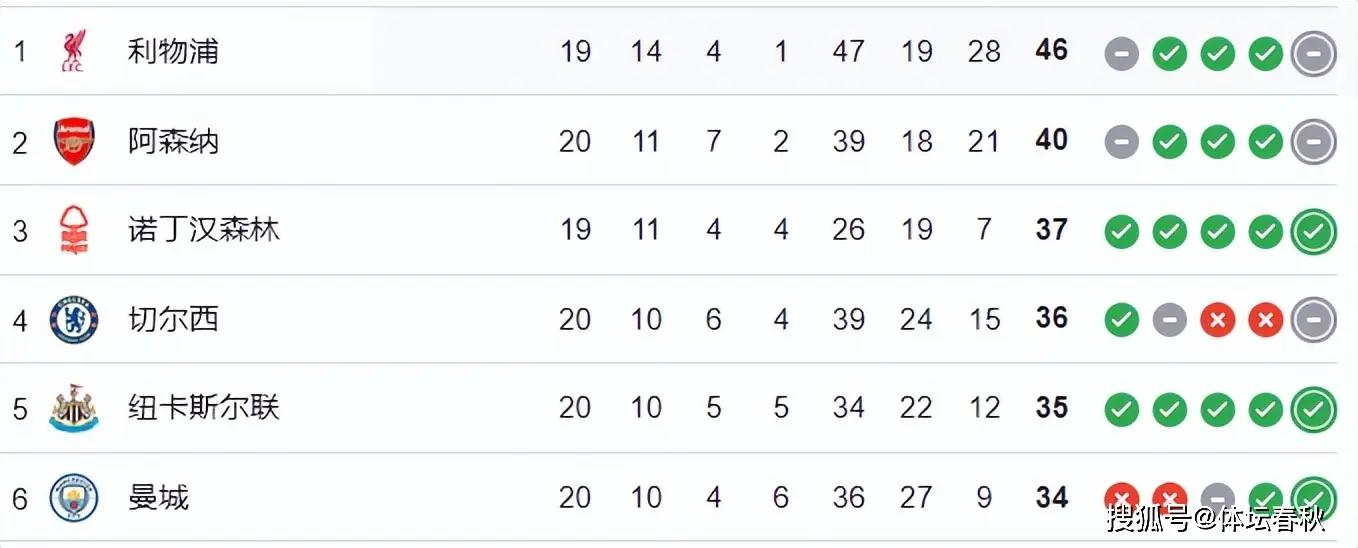Screen dimensions: 1358x548
Task: Click Newcastle's circled latest-match win icon
Action: pyautogui.click(x=1313, y=410)
